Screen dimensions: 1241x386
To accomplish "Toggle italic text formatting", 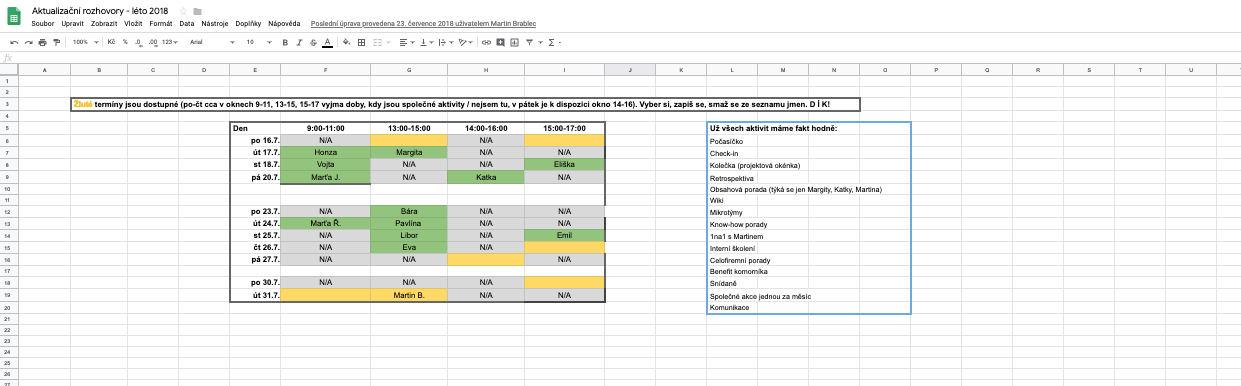I will pyautogui.click(x=299, y=42).
